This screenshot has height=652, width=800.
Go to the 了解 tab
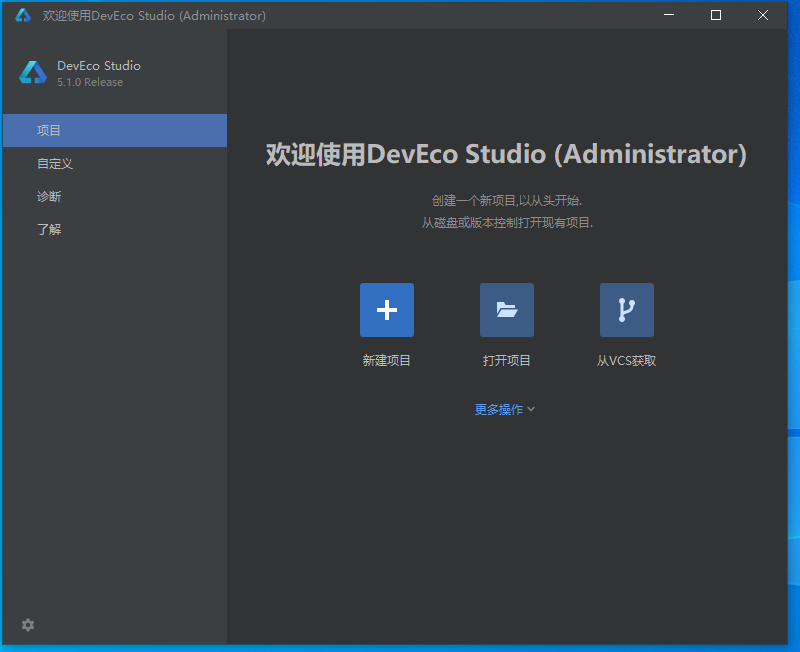49,230
